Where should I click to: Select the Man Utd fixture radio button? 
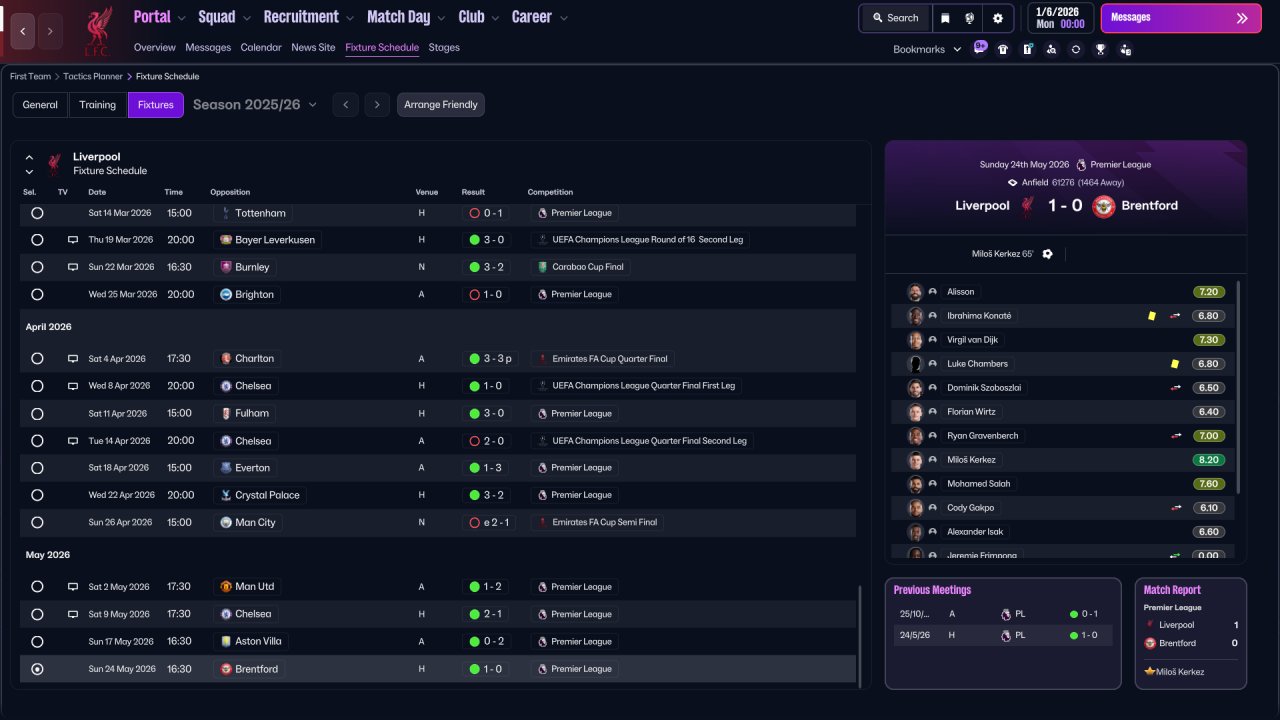tap(37, 587)
